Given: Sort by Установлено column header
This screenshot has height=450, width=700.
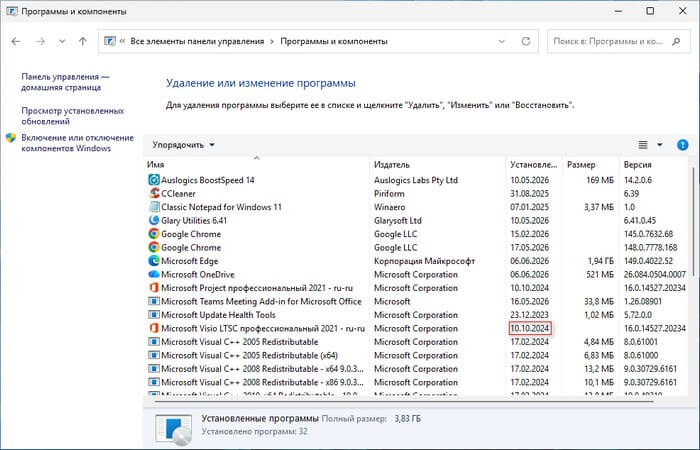Looking at the screenshot, I should tap(533, 165).
